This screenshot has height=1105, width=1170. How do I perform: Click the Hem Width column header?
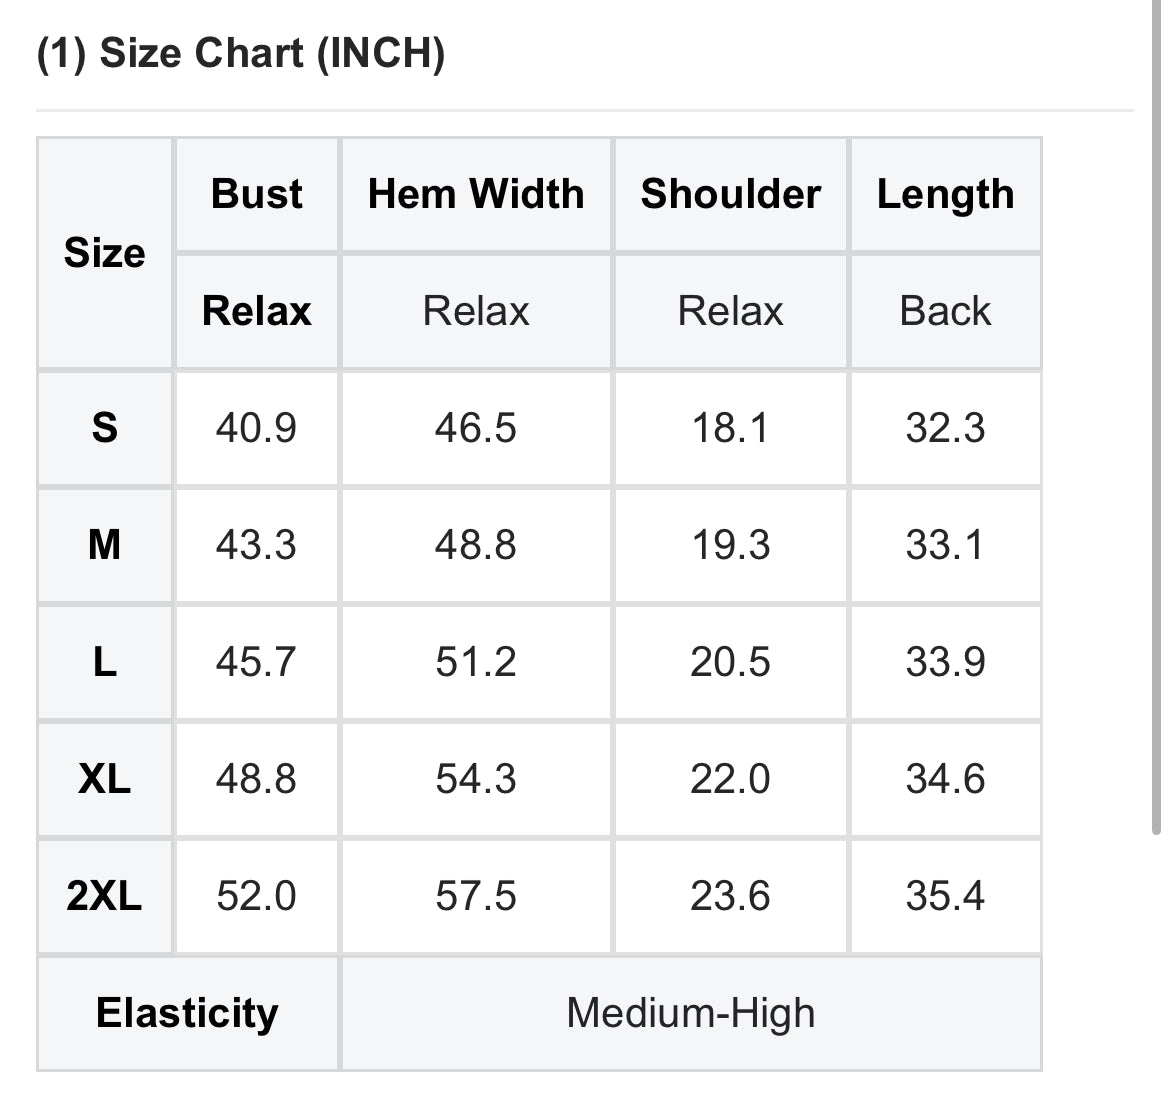pos(476,194)
